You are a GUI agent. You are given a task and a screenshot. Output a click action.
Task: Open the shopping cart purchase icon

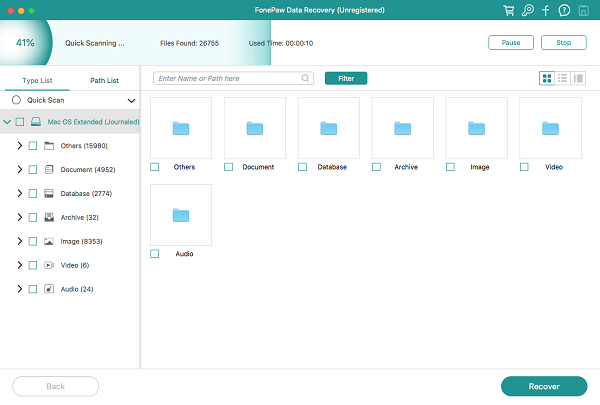click(x=509, y=10)
